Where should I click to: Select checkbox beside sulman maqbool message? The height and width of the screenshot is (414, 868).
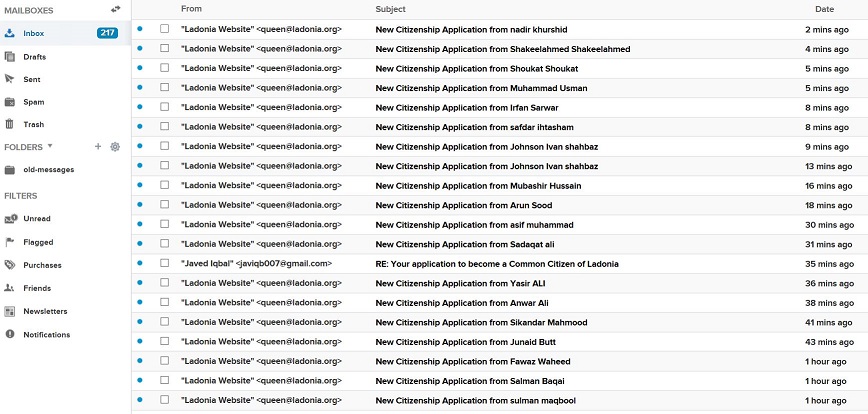(x=164, y=400)
